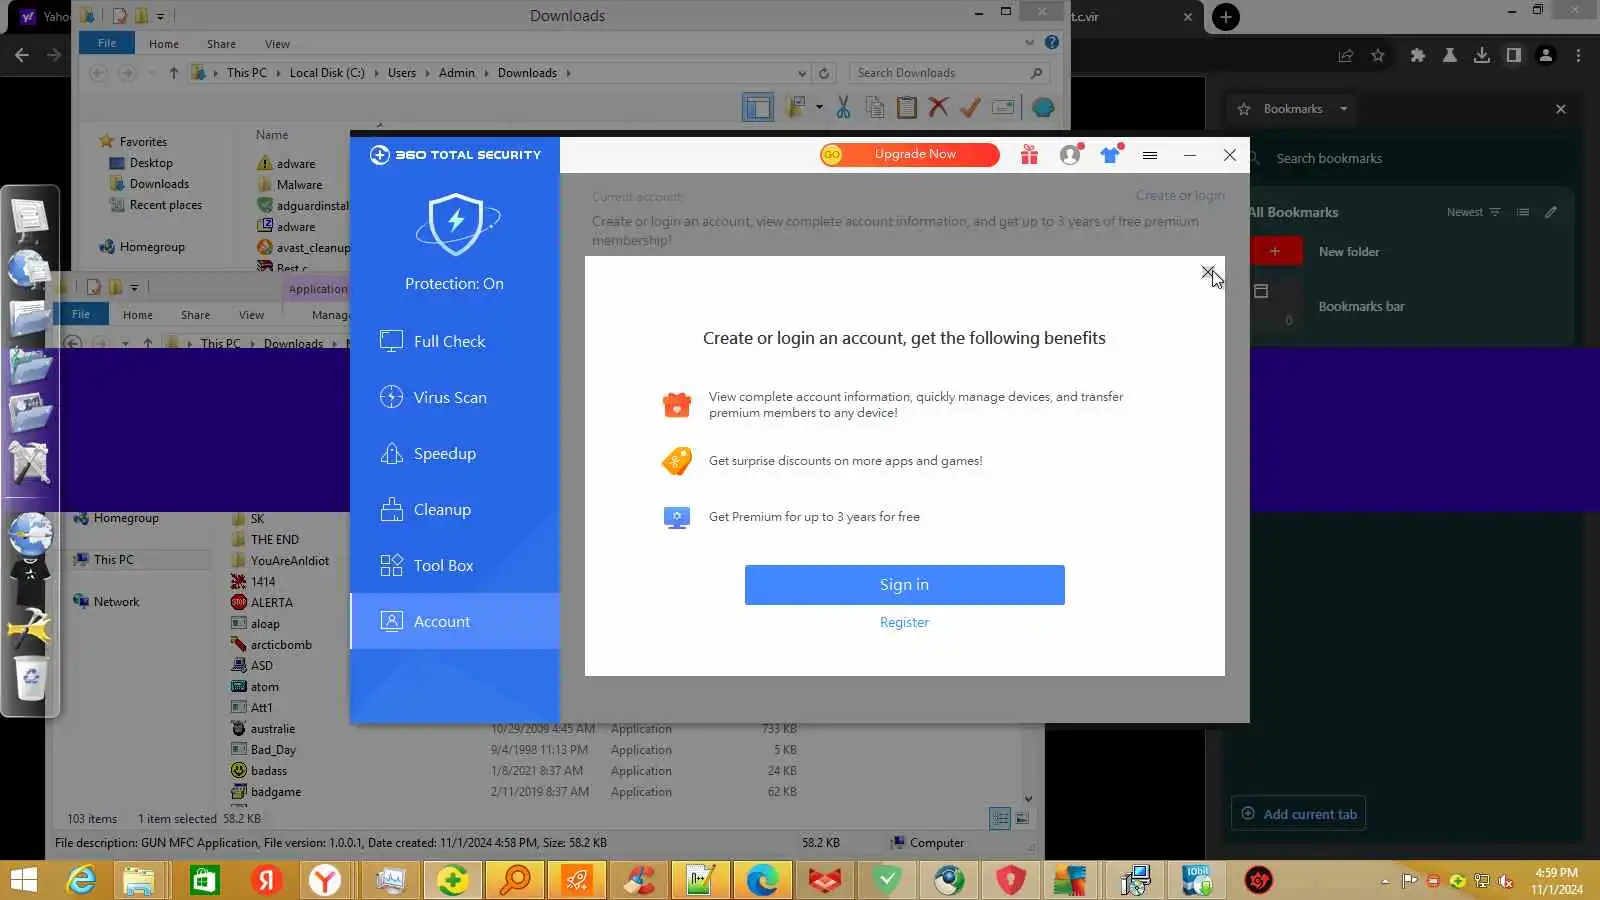The width and height of the screenshot is (1600, 900).
Task: Click the Paste clipboard toolbar icon
Action: point(907,107)
